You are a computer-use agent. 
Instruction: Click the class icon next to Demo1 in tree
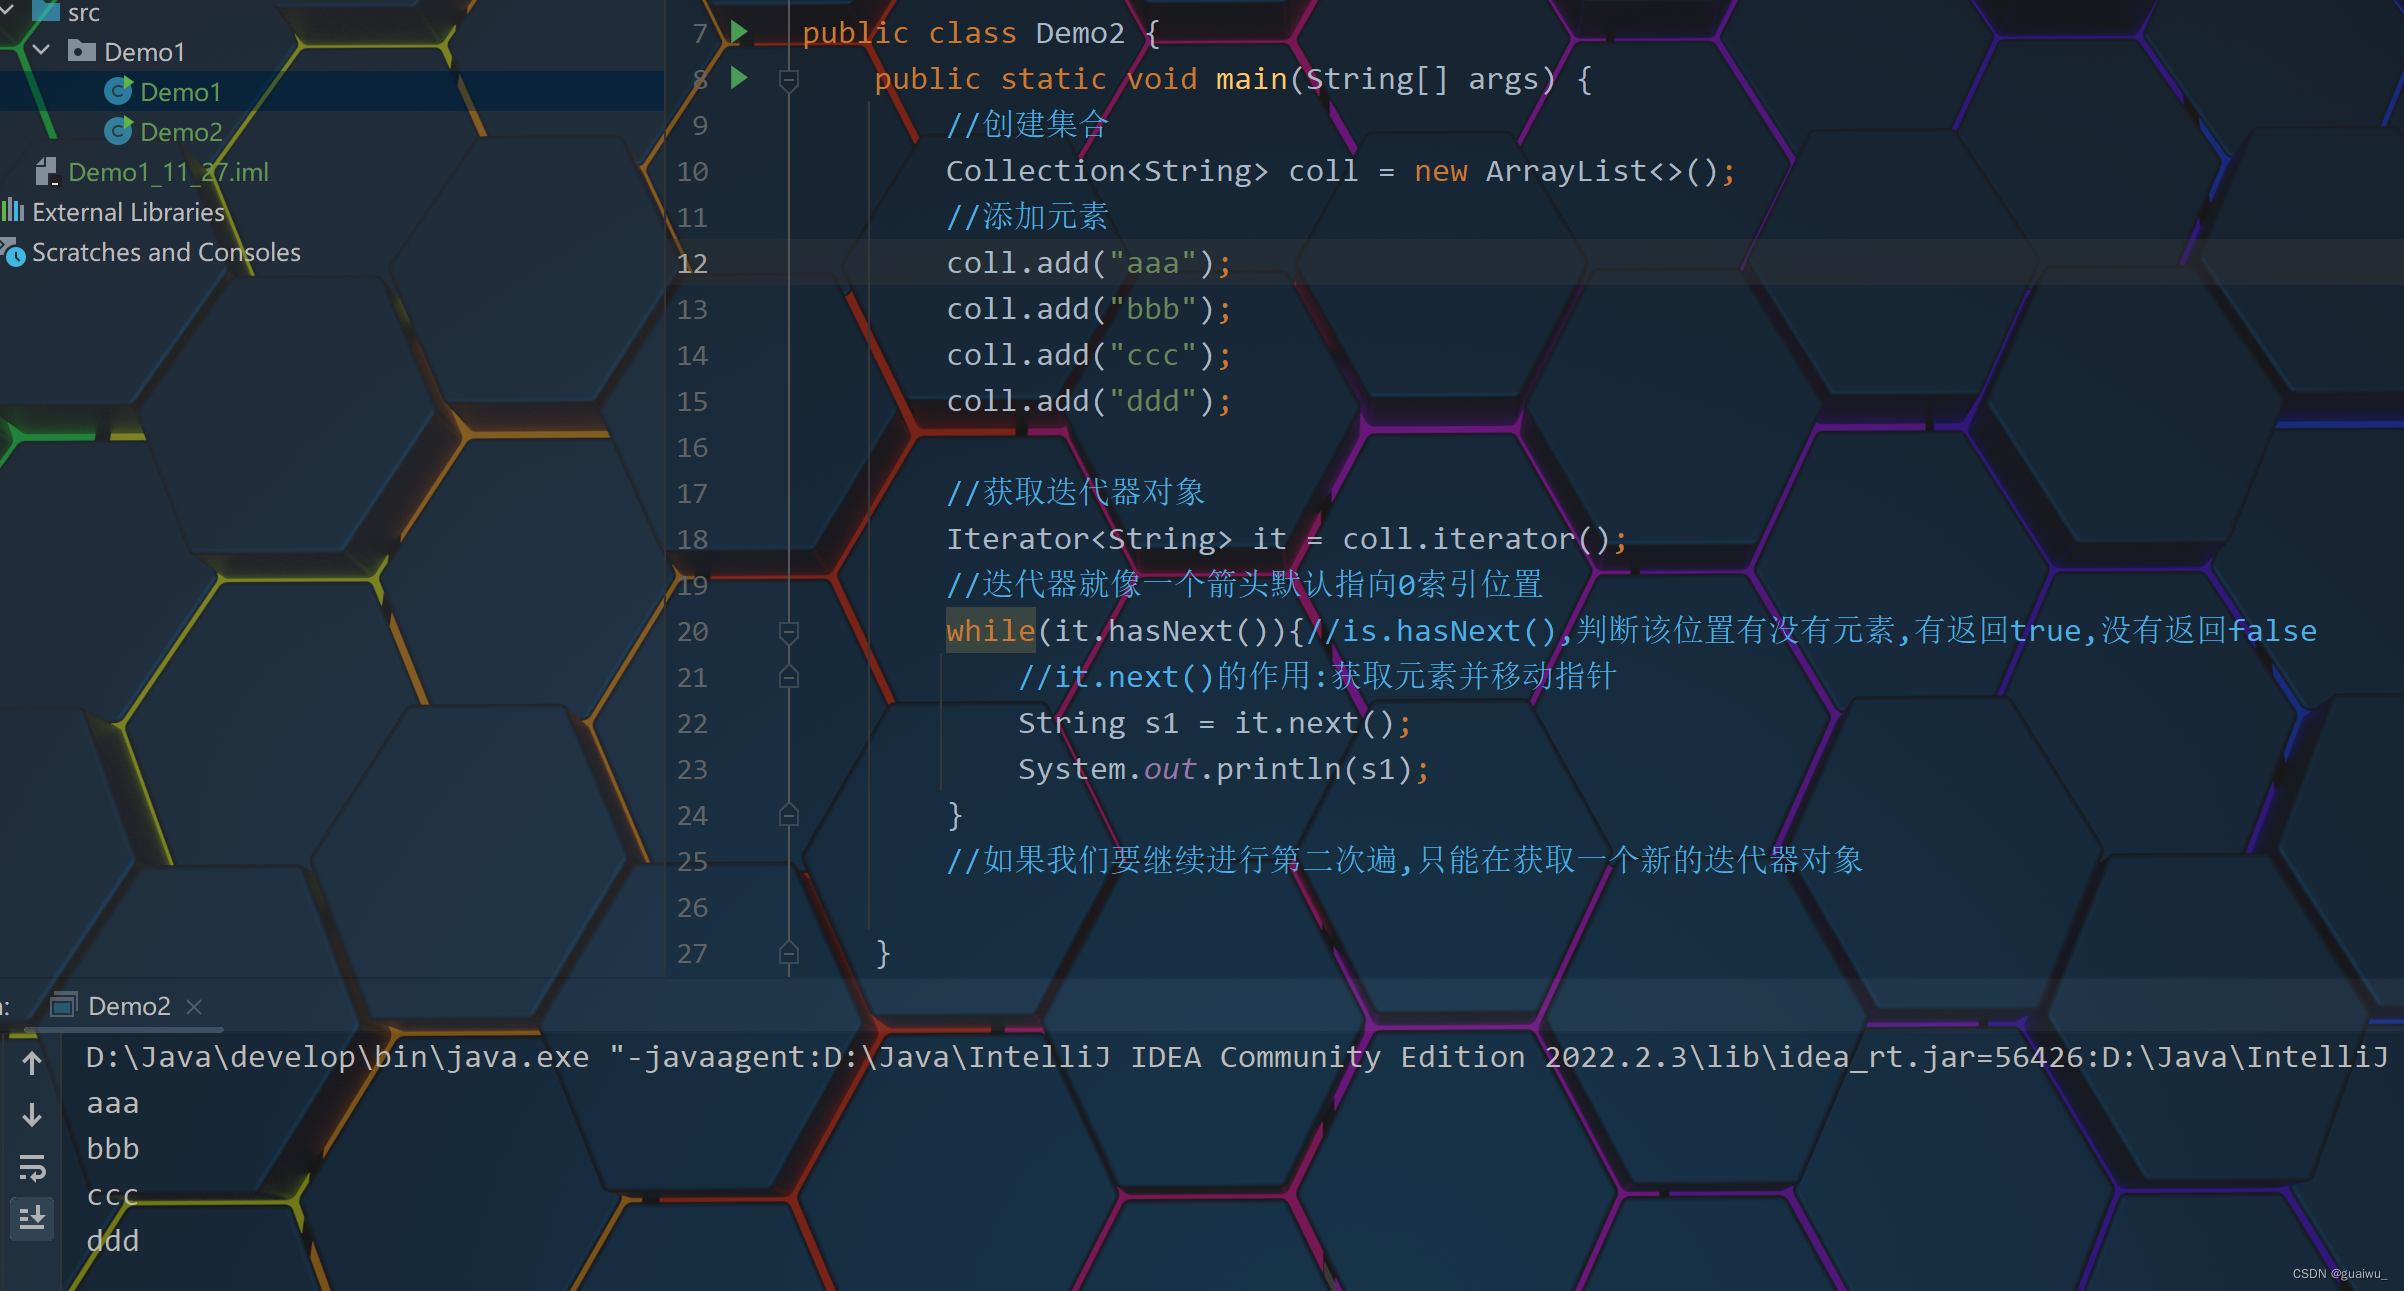118,91
